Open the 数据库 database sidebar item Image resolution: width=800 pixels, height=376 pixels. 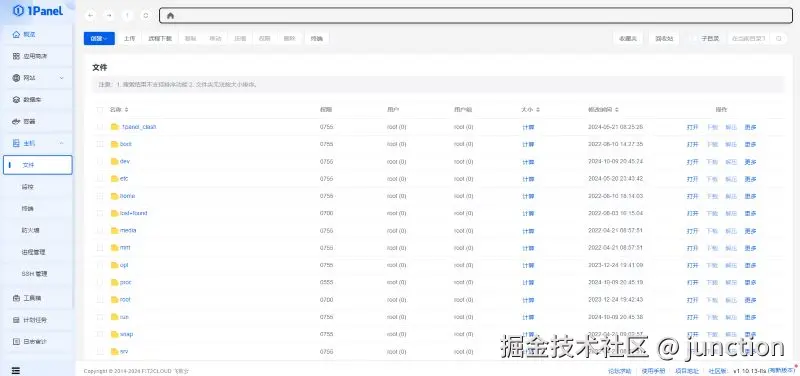(x=38, y=99)
